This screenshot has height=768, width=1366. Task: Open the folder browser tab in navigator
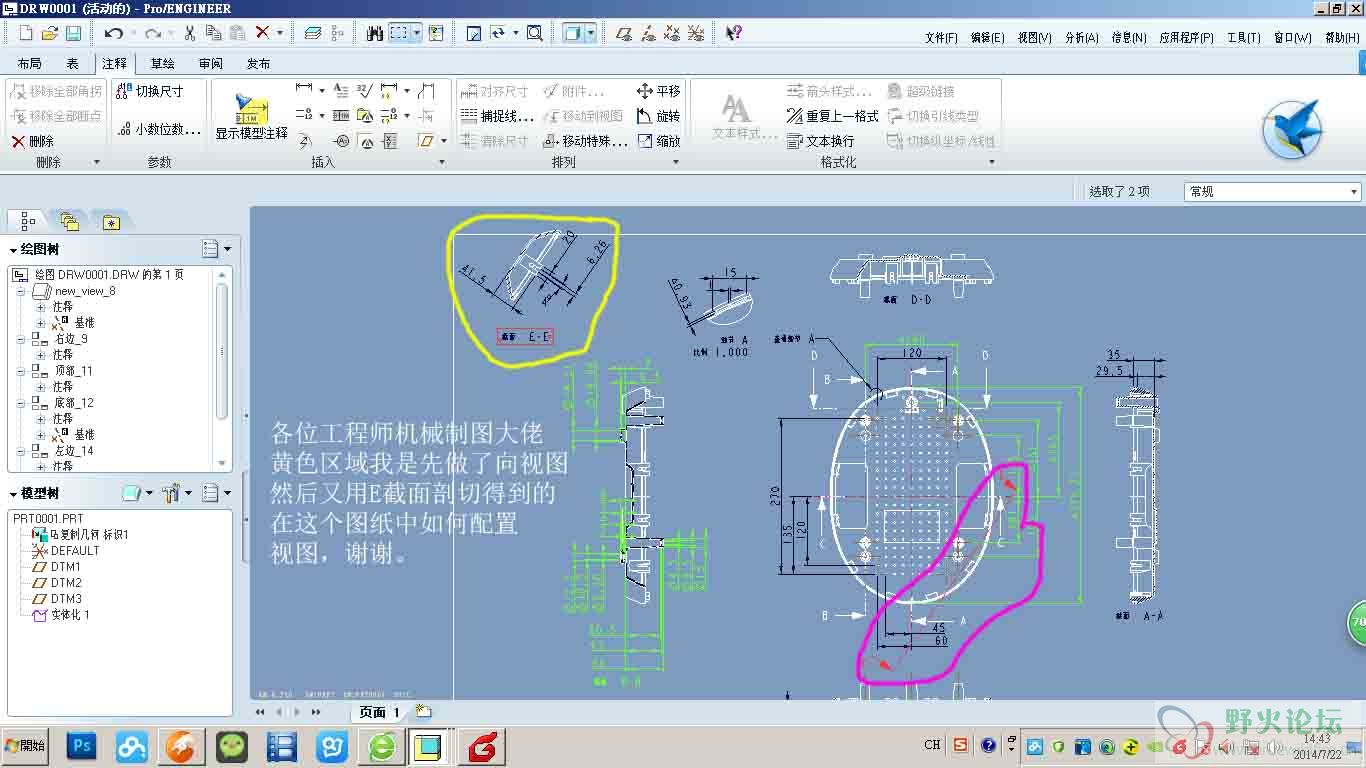69,221
